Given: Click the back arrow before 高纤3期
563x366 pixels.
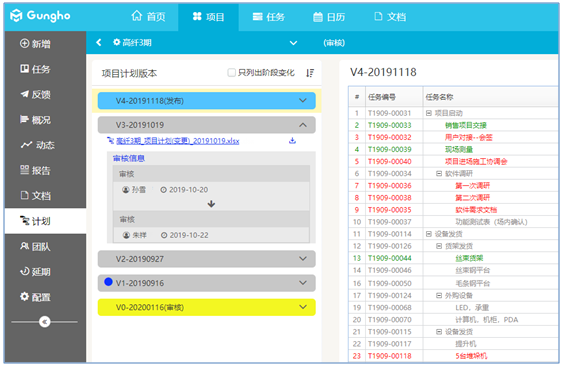Looking at the screenshot, I should click(99, 42).
